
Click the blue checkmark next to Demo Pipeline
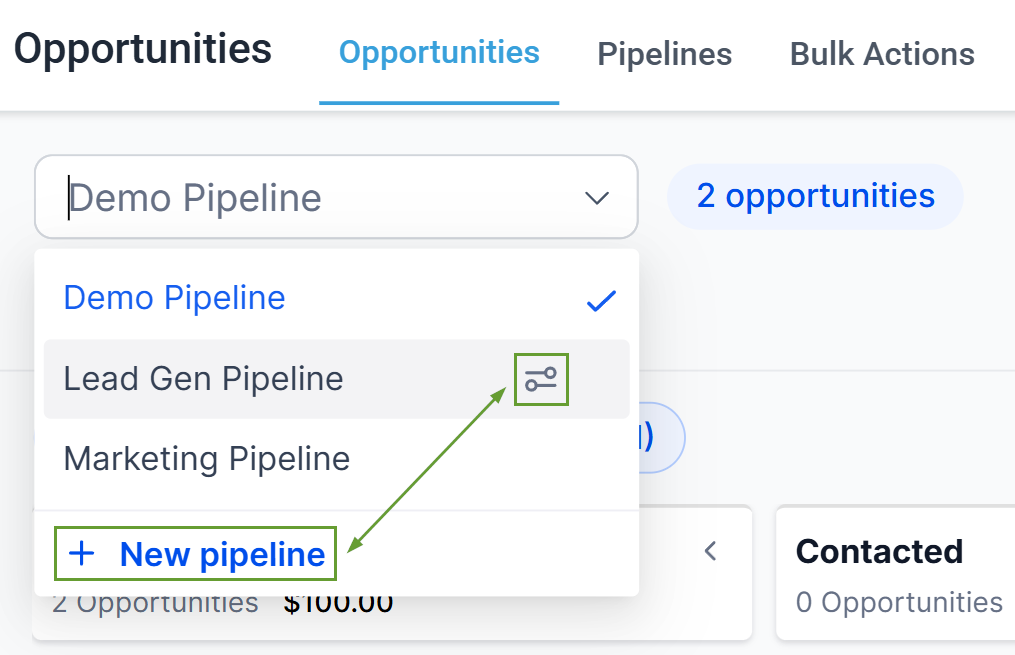(x=600, y=300)
